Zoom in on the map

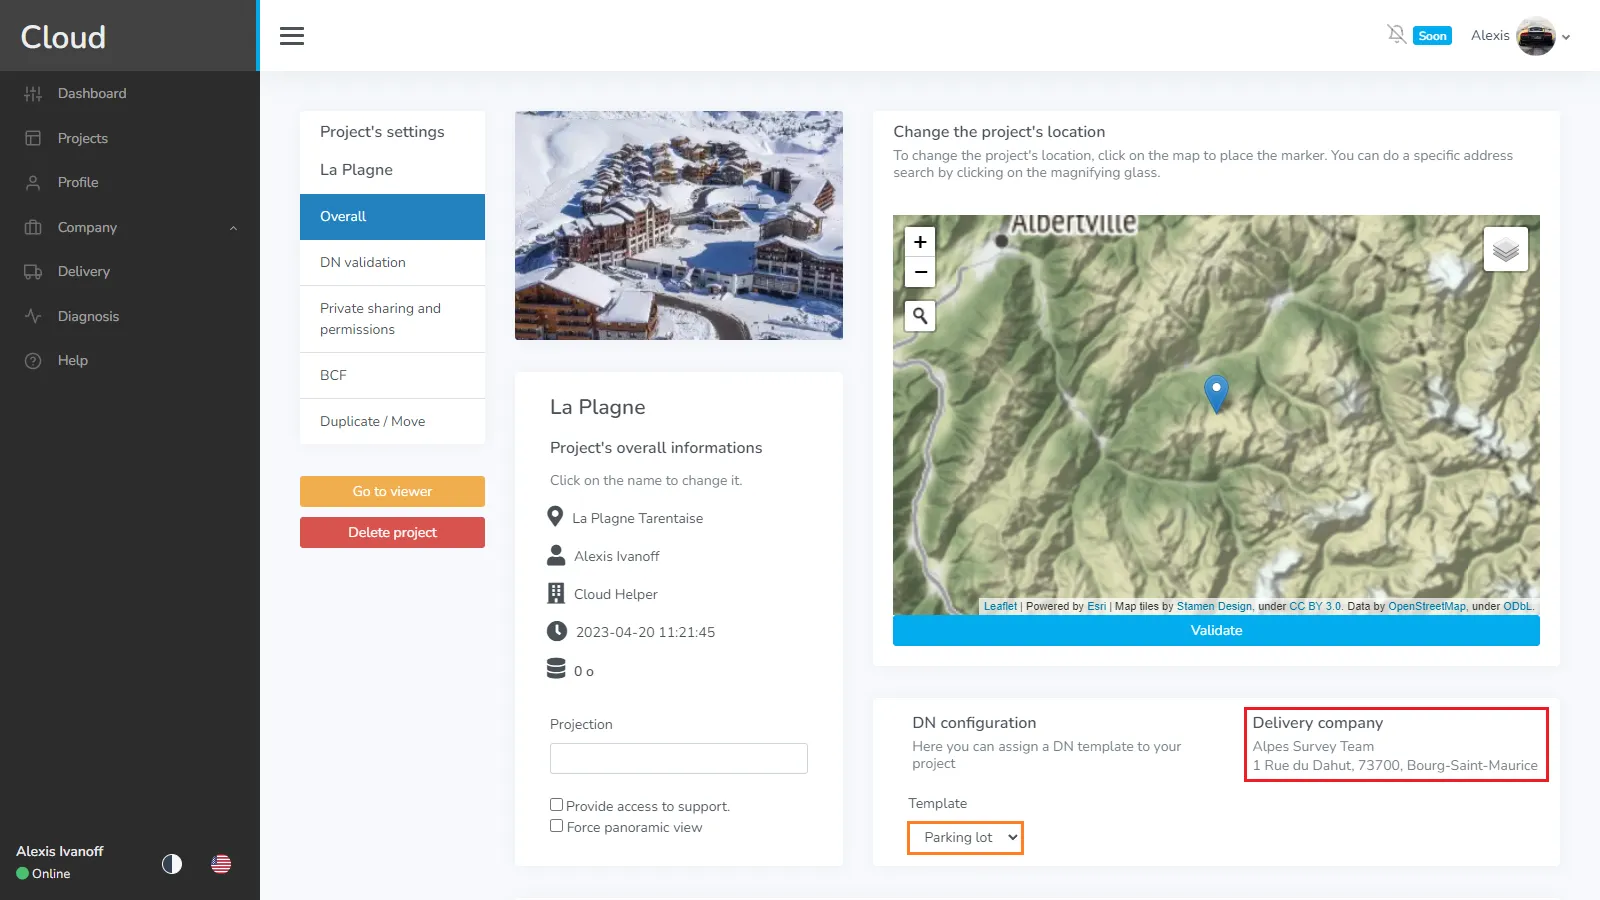click(920, 242)
